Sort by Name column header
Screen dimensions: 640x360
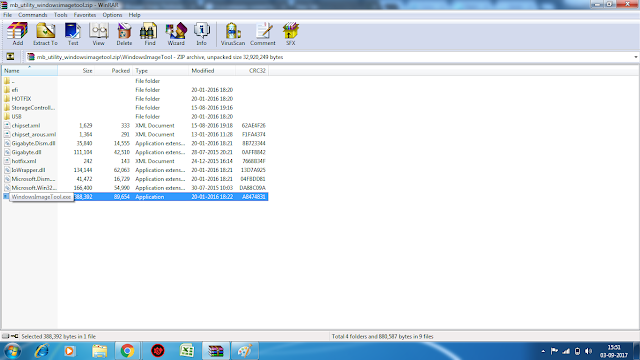pos(30,71)
